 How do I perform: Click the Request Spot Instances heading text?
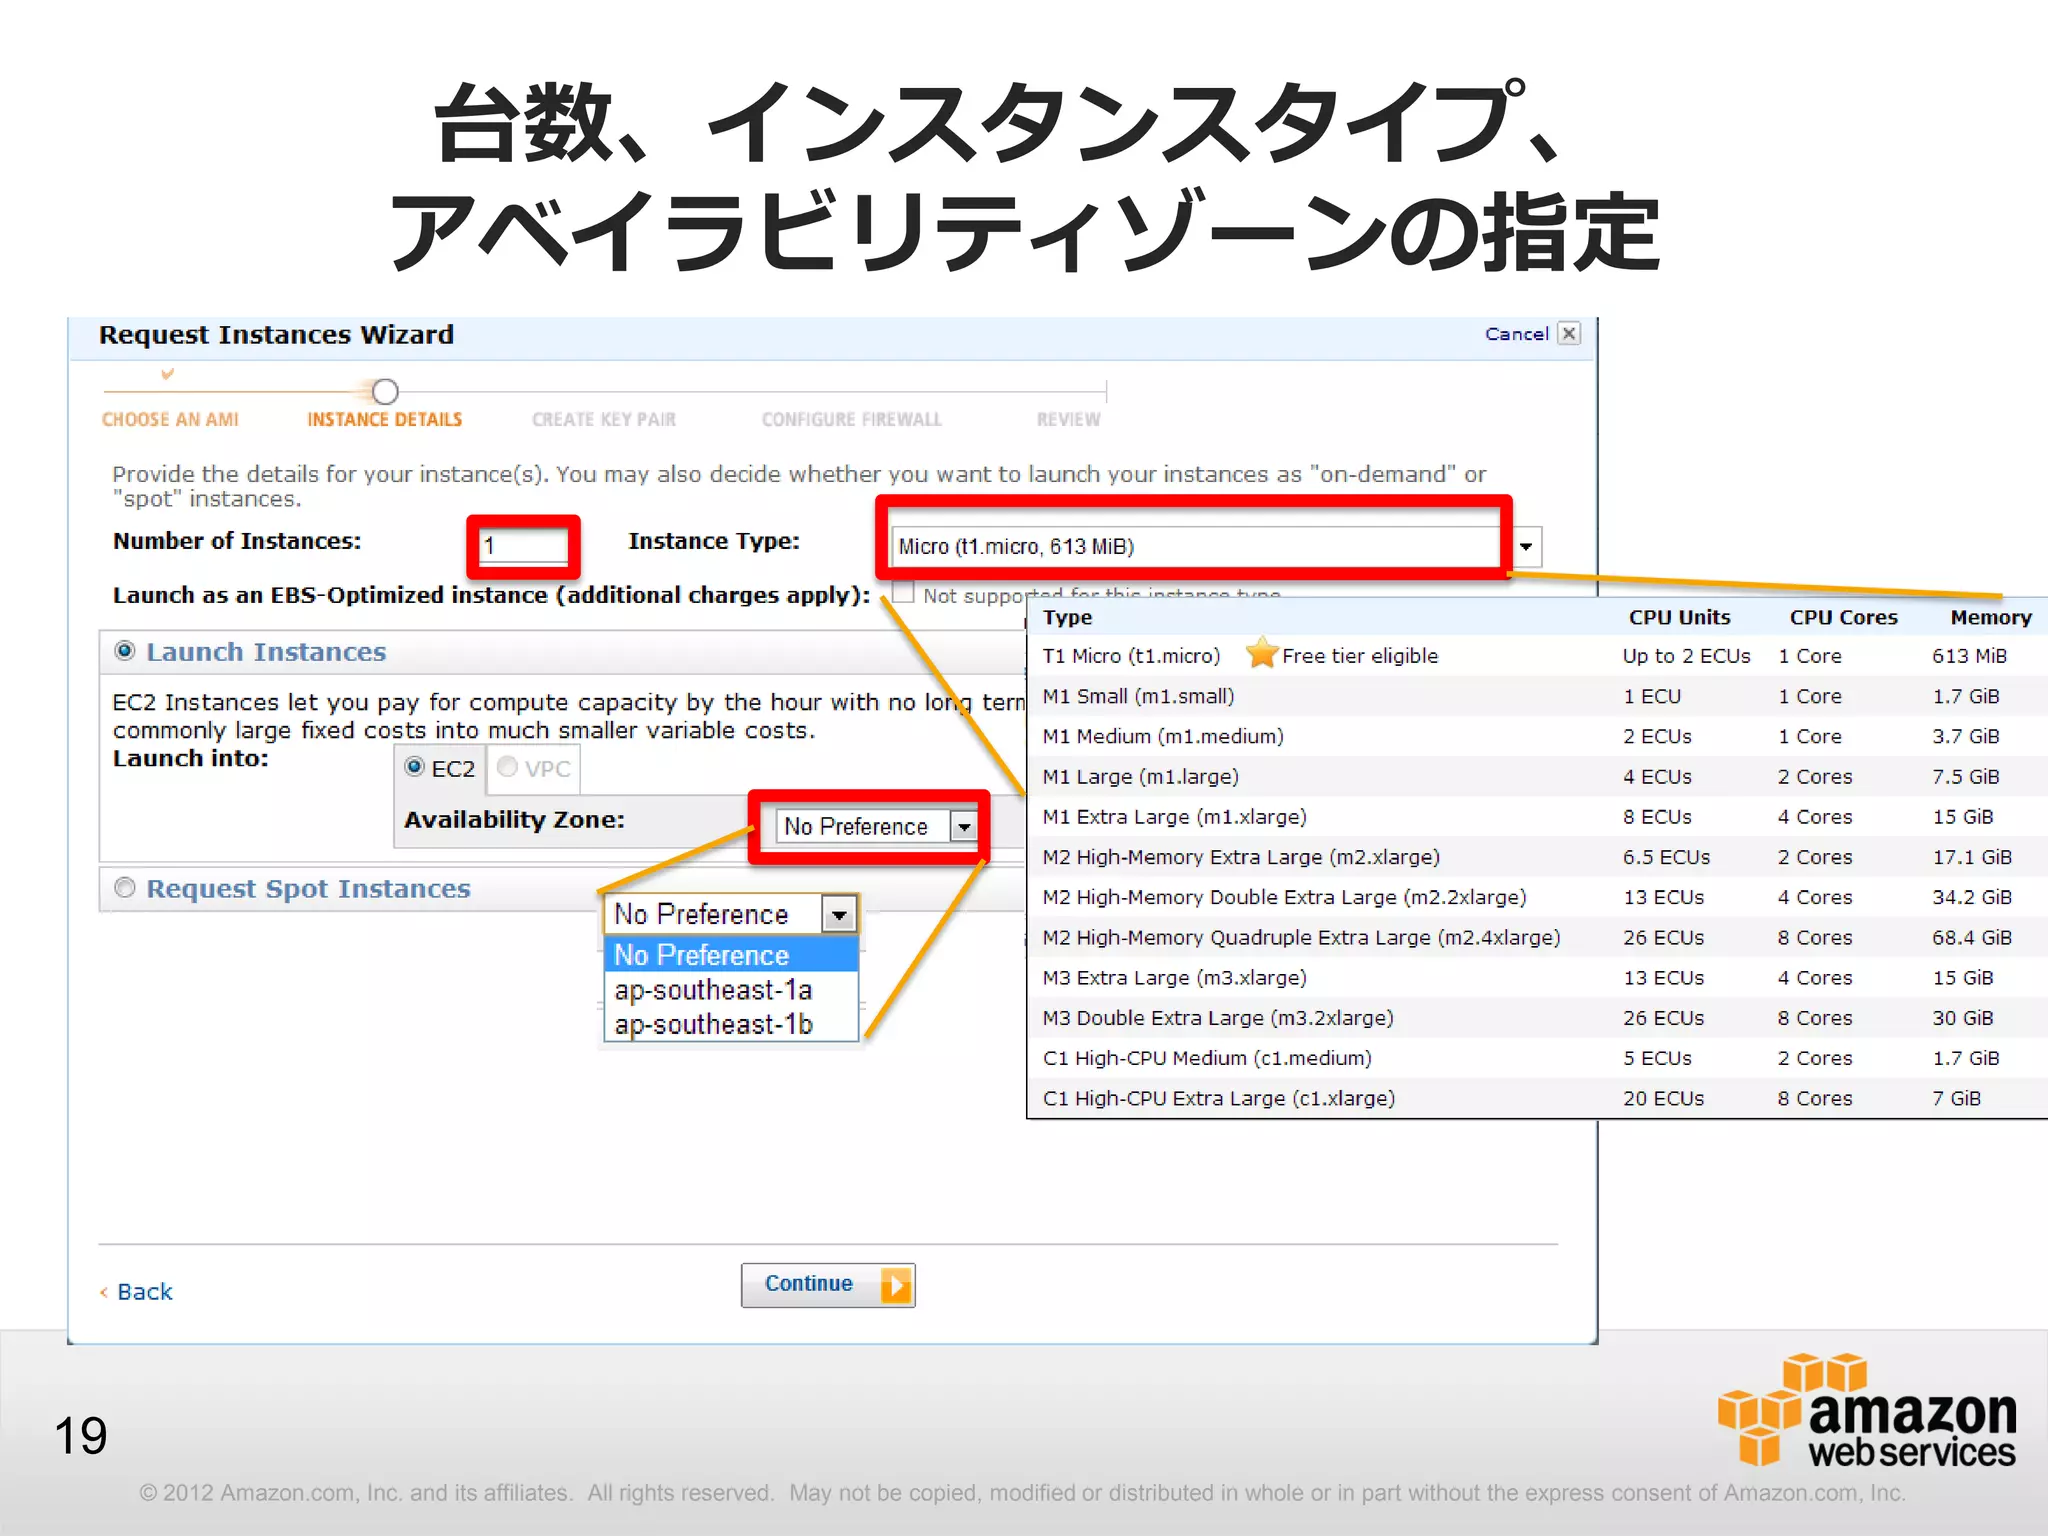coord(308,889)
